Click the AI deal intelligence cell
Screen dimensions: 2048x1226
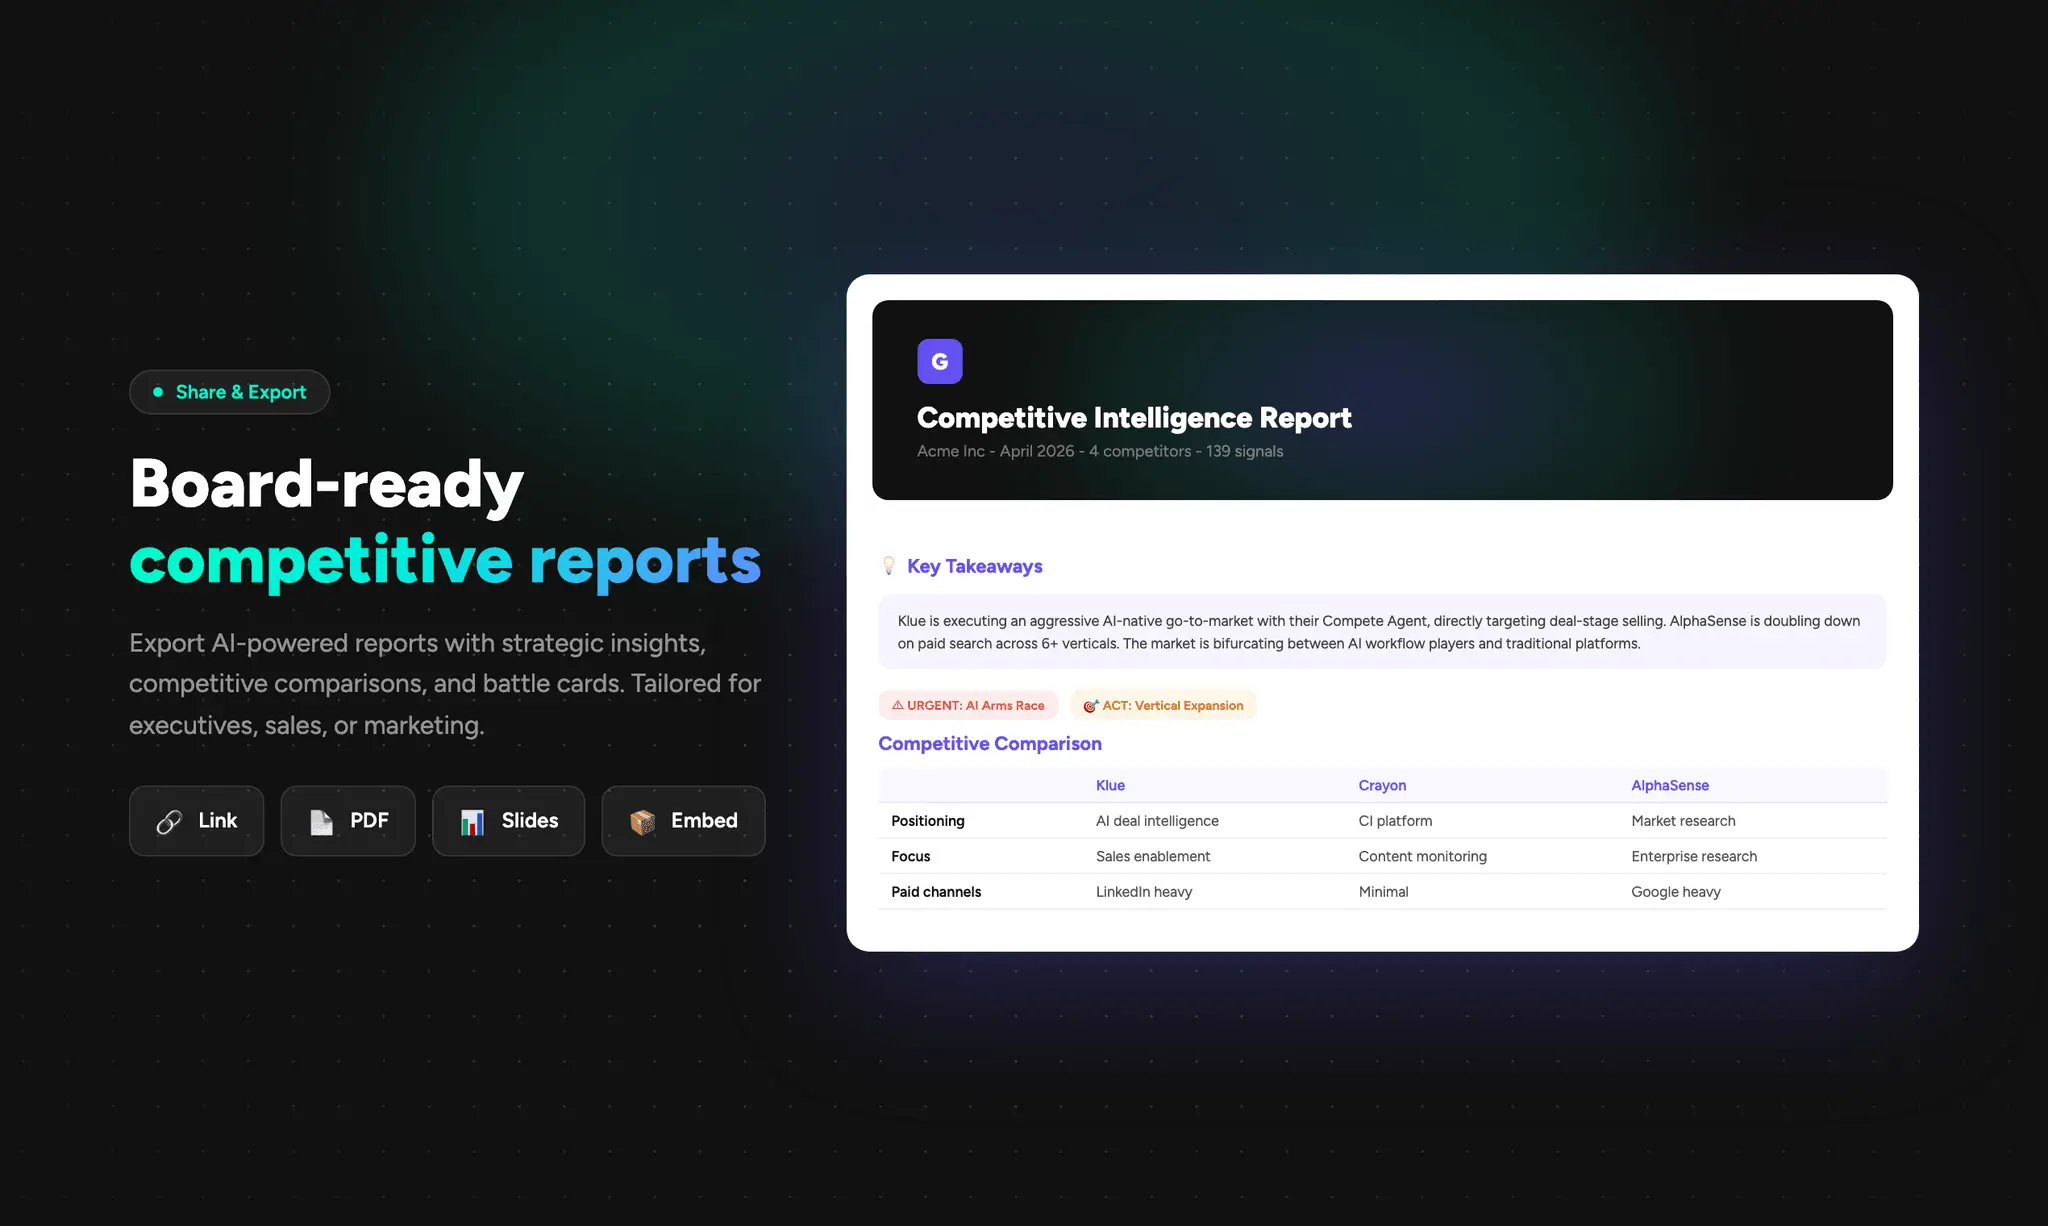(1157, 821)
